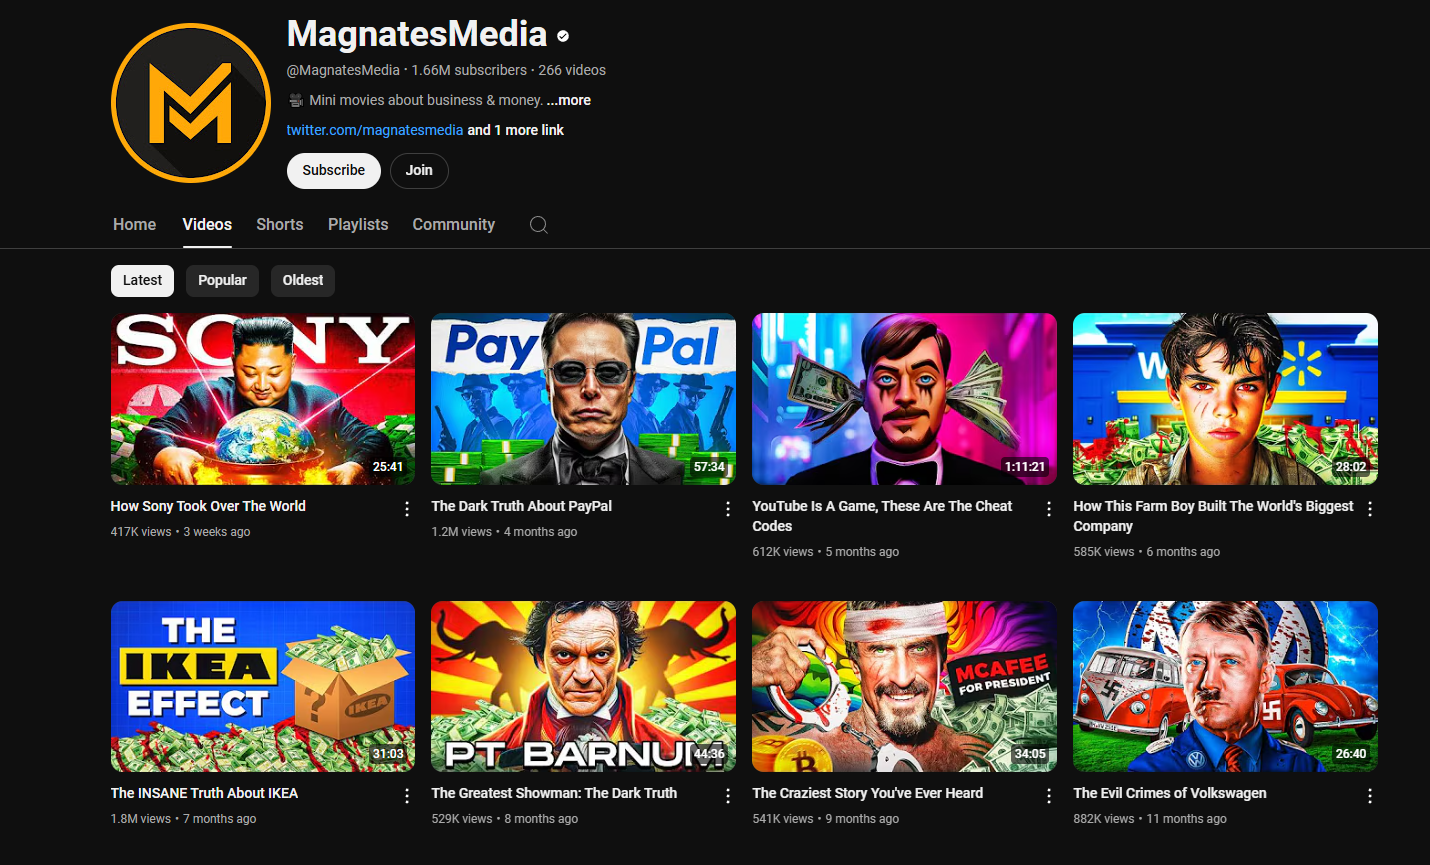Viewport: 1430px width, 865px height.
Task: Open the twitter.com/magnatesmedia link
Action: [375, 130]
